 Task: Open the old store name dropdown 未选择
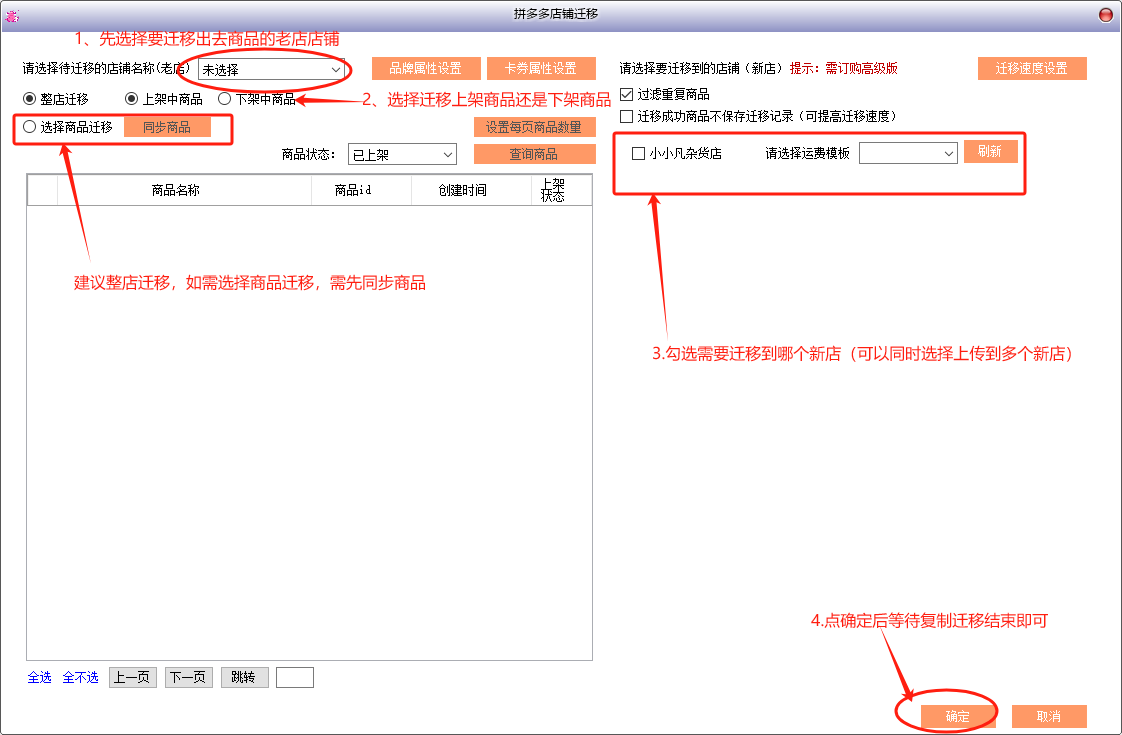point(271,69)
